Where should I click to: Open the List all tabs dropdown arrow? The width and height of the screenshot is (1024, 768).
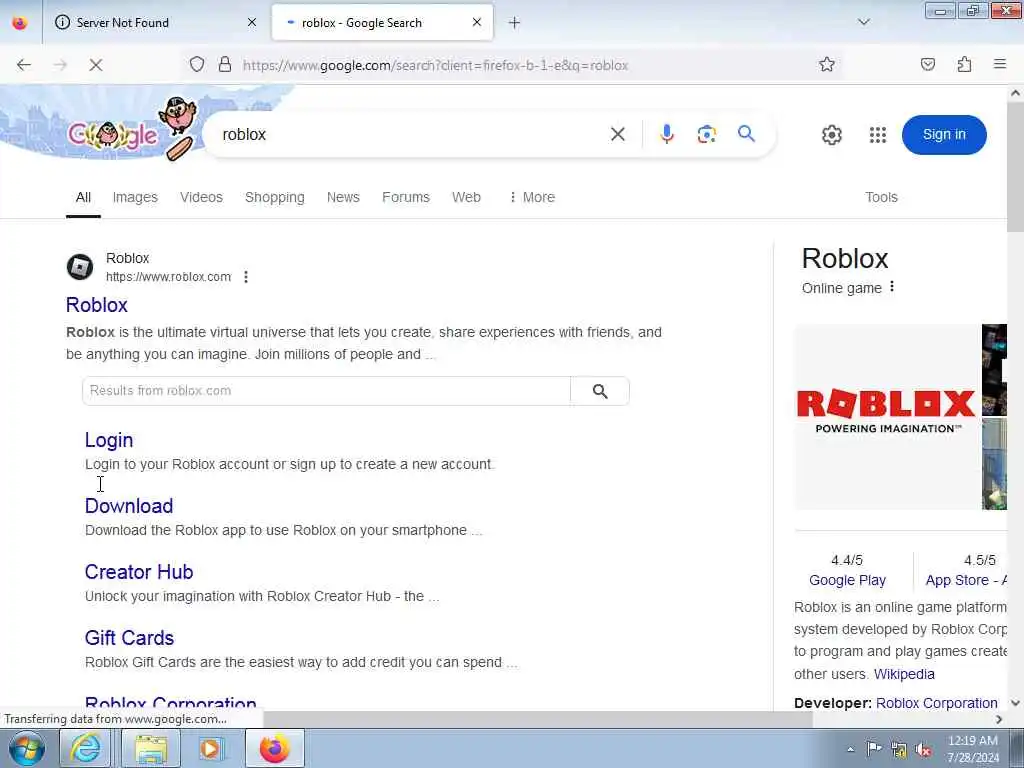point(863,22)
